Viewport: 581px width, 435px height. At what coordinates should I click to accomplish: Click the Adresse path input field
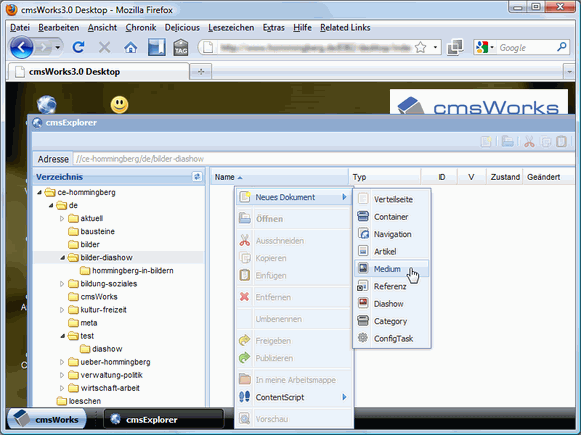click(324, 159)
